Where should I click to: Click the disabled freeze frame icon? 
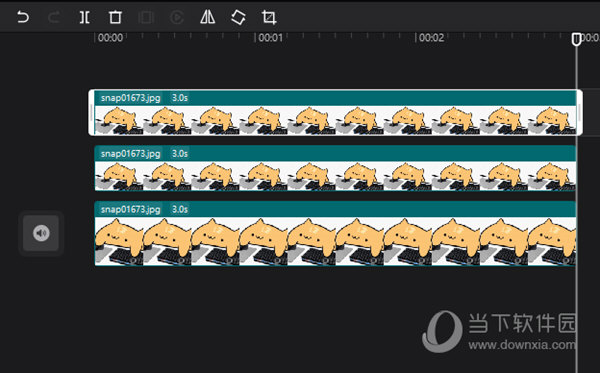[x=146, y=17]
